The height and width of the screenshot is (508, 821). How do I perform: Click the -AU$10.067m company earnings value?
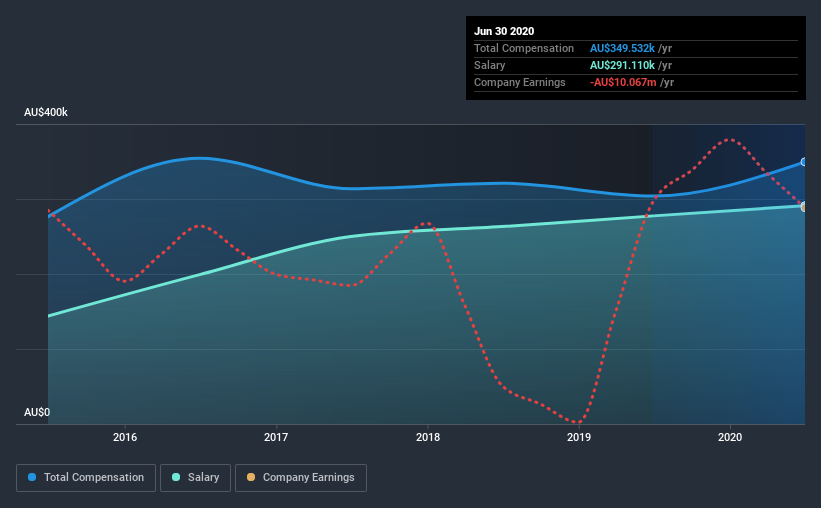[623, 82]
